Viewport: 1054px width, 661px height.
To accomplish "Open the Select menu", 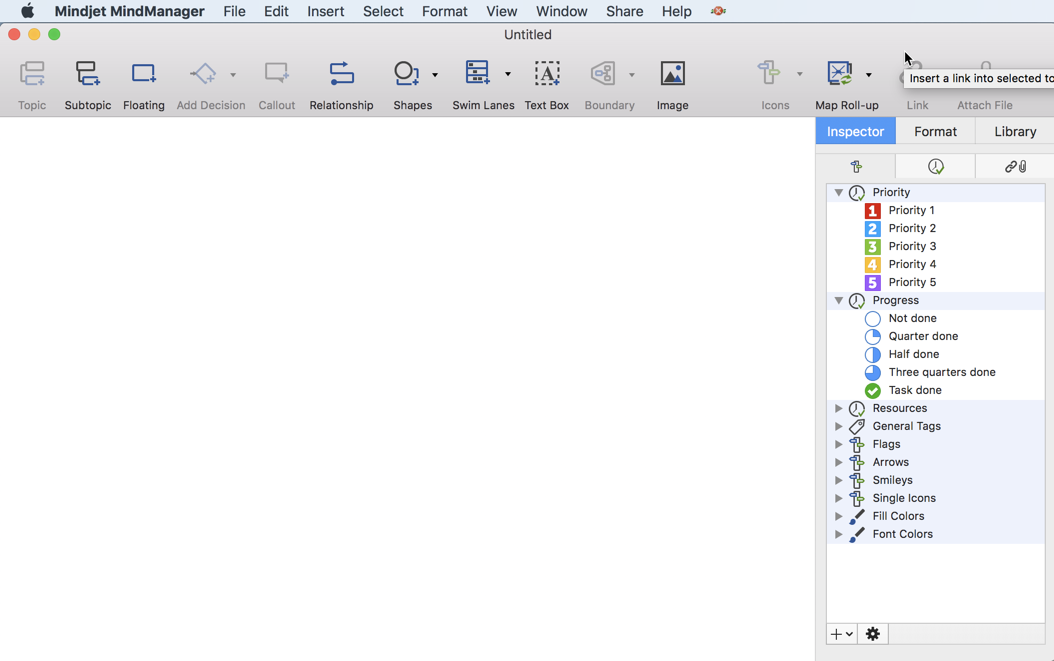I will (x=383, y=11).
